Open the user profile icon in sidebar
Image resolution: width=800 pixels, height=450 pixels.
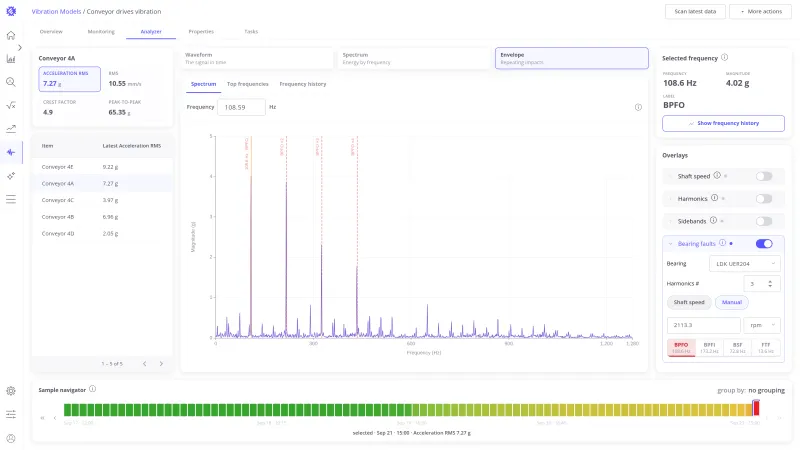pos(11,438)
